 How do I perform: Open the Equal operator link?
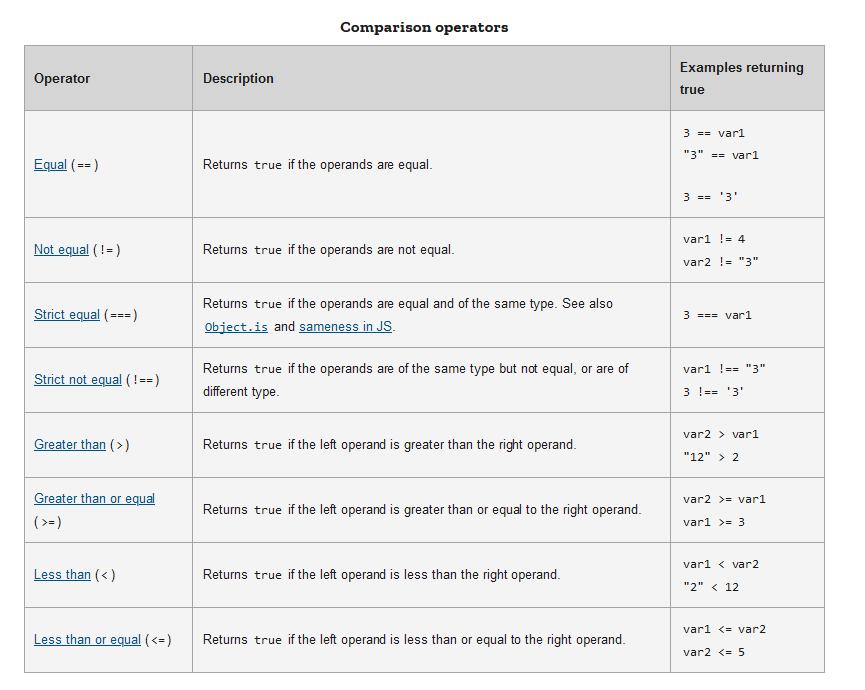point(50,165)
